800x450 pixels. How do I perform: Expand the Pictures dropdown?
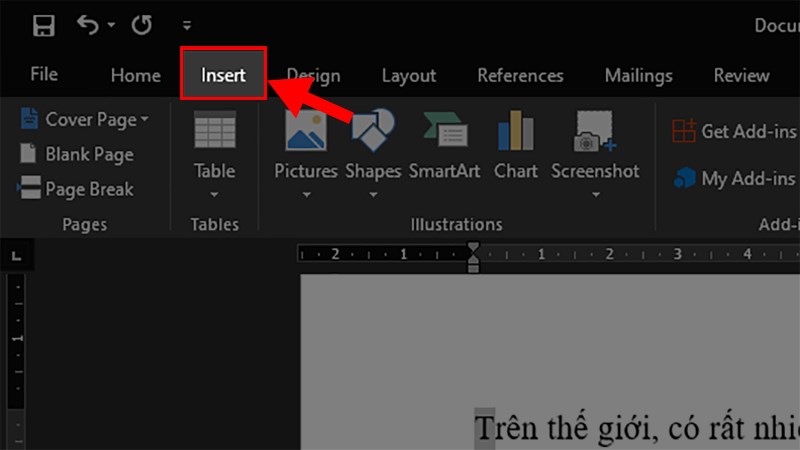(x=306, y=193)
